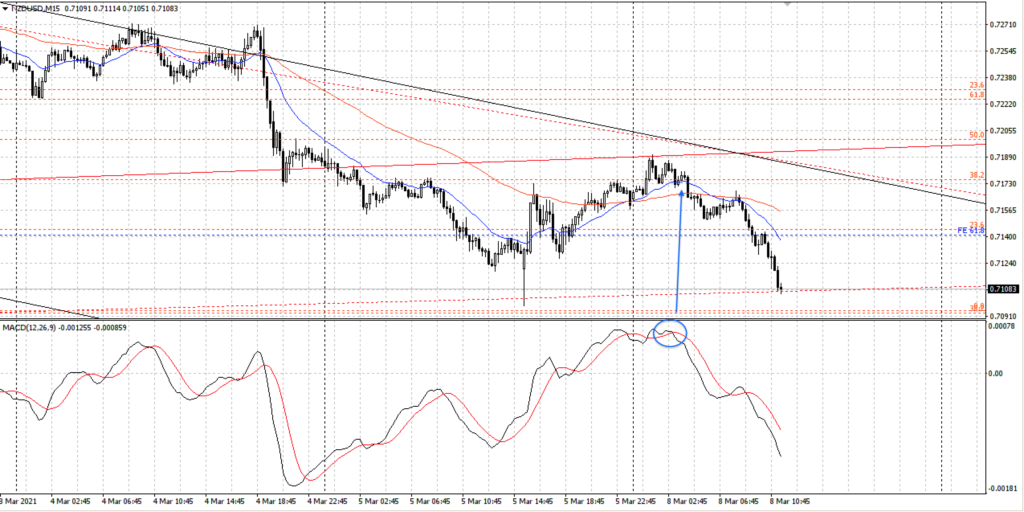Click the MACD scale value 0.00

point(996,374)
